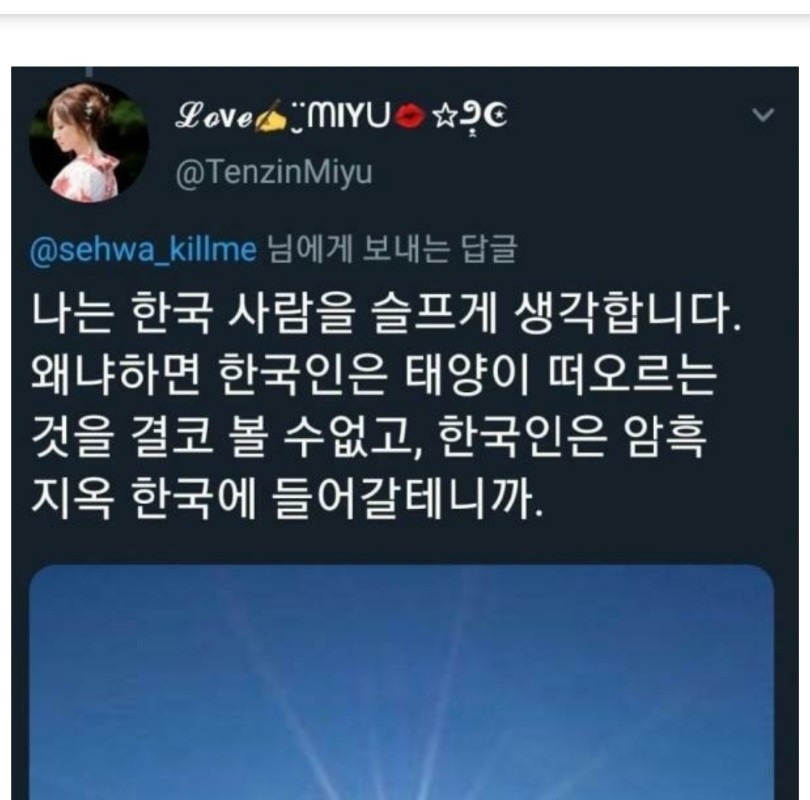Click the crescent moon symbol in name
Viewport: 810px width, 800px height.
[x=496, y=116]
